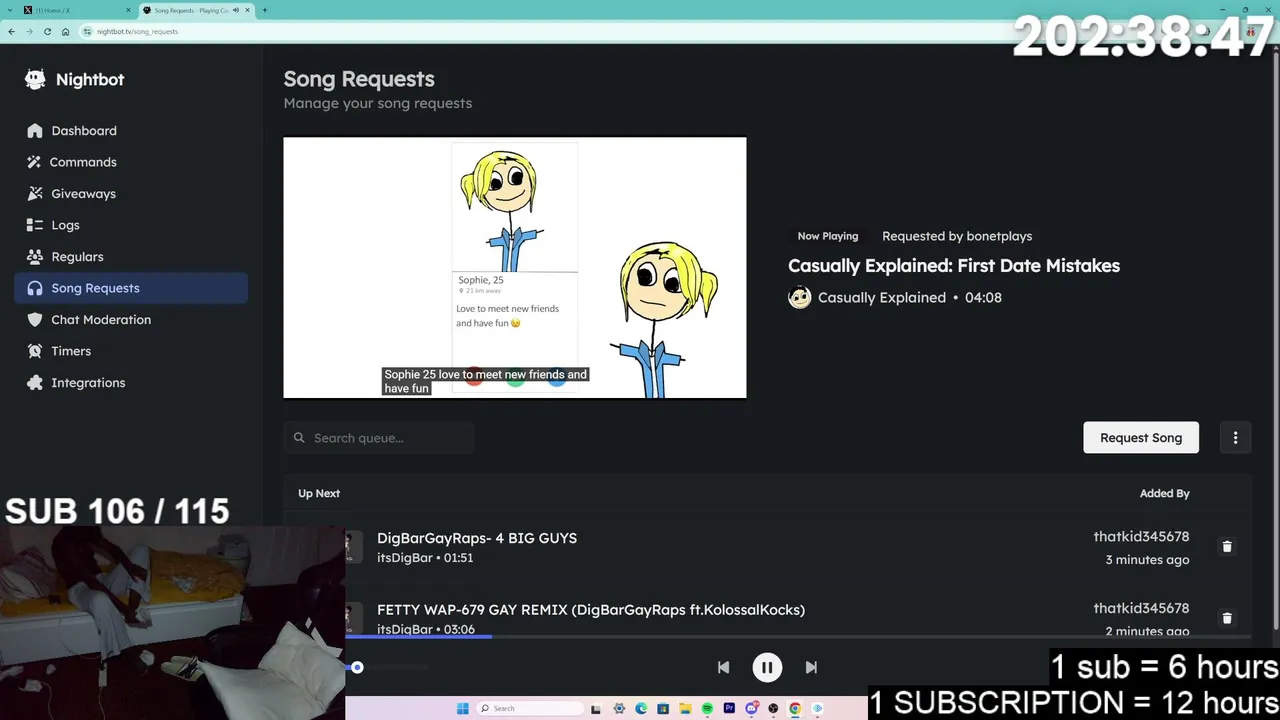Viewport: 1280px width, 720px height.
Task: Click the Request Song button
Action: coord(1141,438)
